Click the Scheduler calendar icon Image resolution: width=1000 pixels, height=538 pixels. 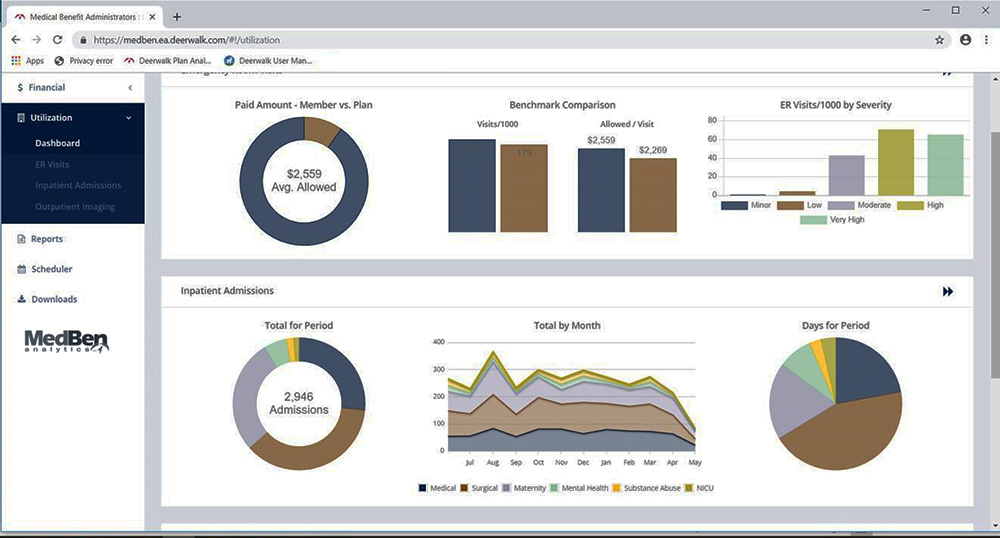[22, 269]
